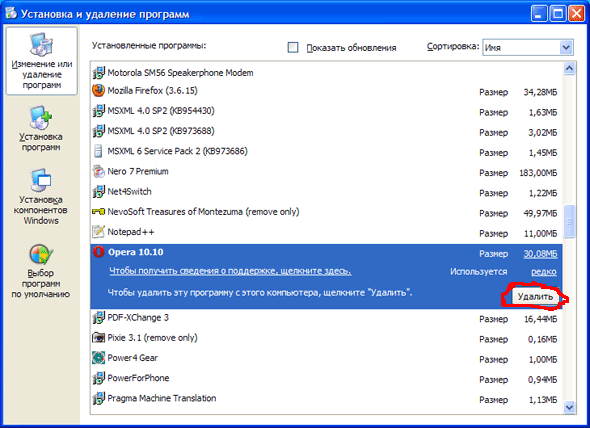Viewport: 590px width, 428px height.
Task: Click the Удалить button for Opera
Action: point(535,297)
